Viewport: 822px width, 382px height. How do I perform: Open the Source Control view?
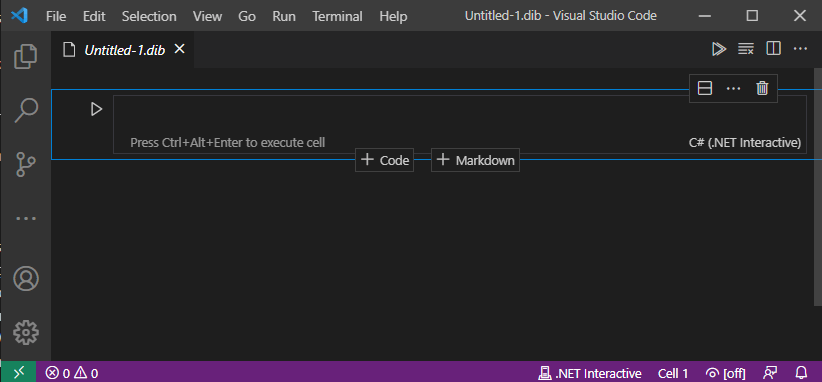26,164
